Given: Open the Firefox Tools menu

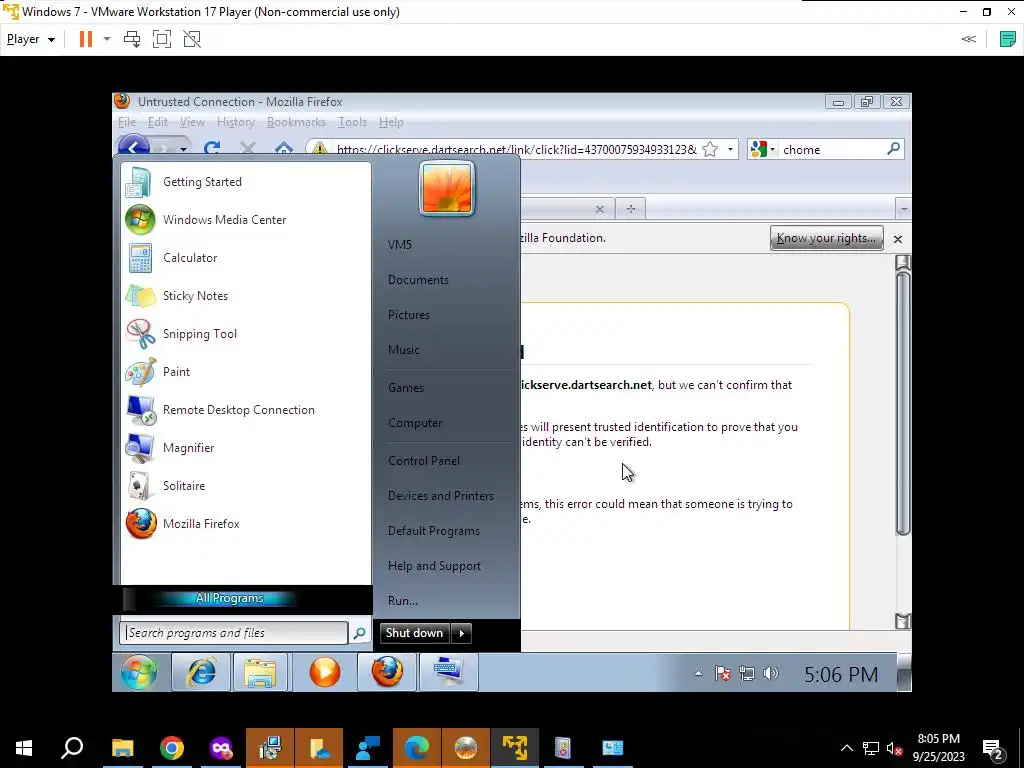Looking at the screenshot, I should pos(352,122).
